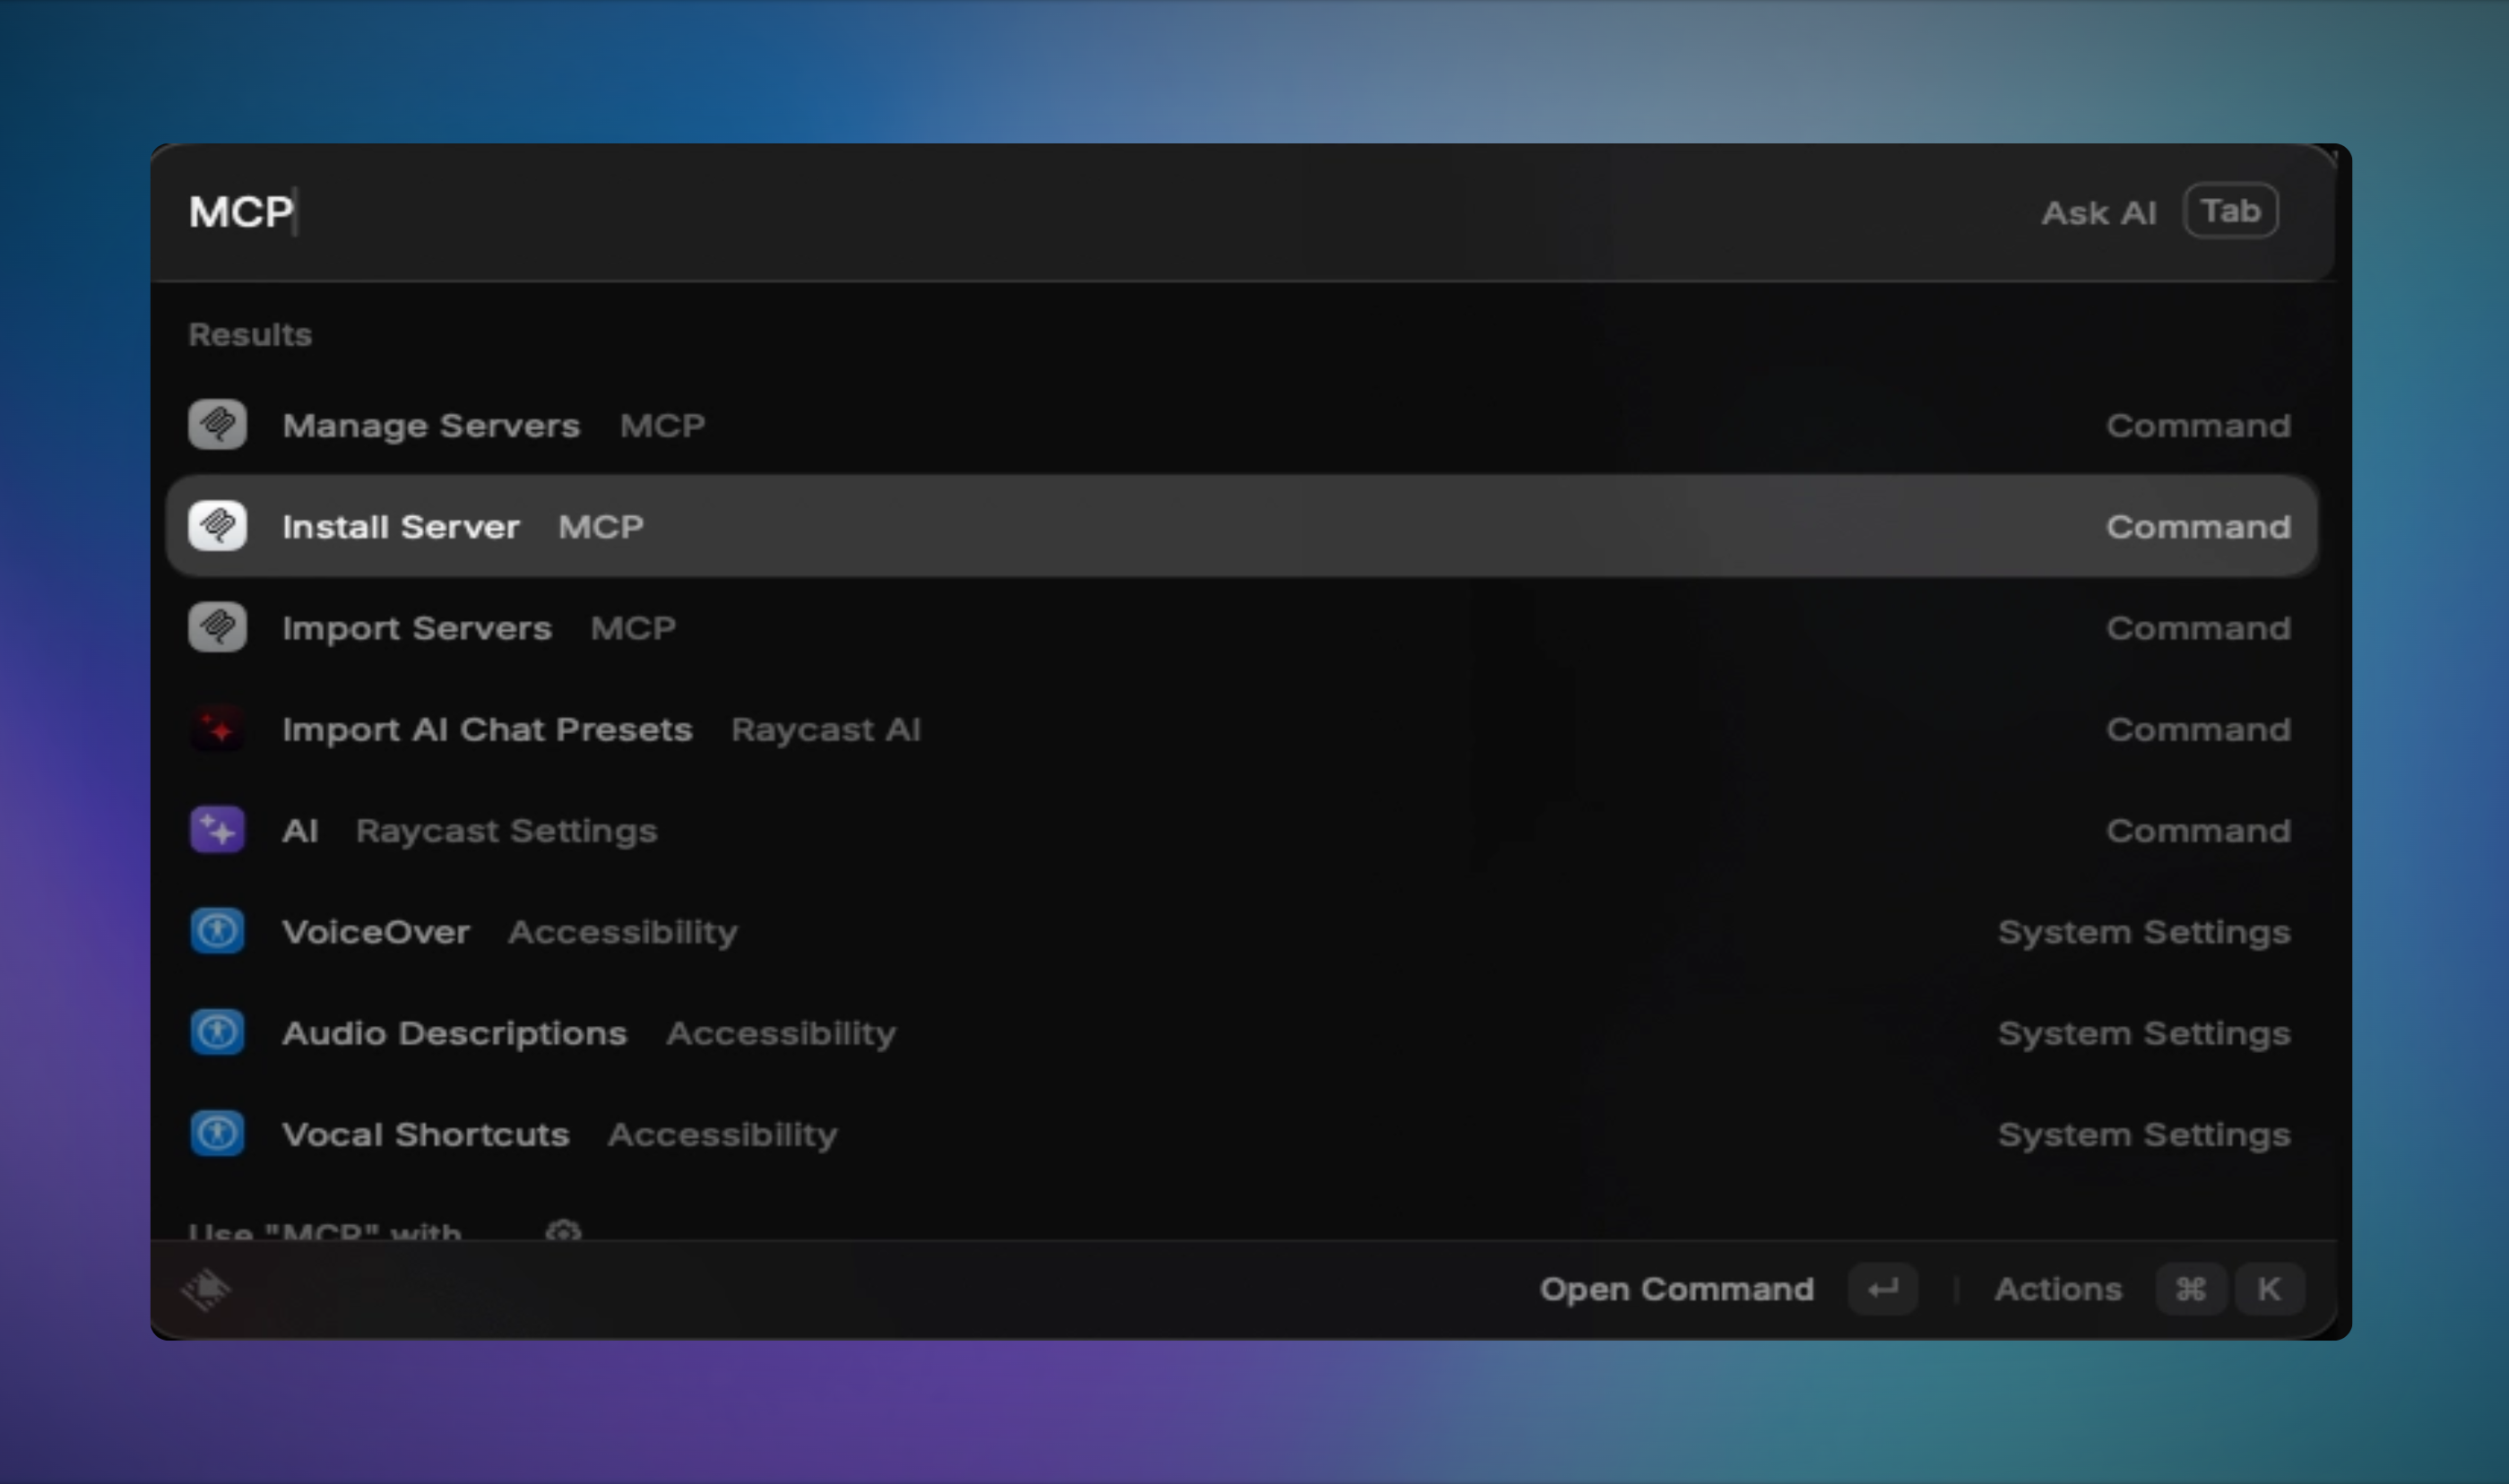Select the AI Raycast Settings result

1241,830
